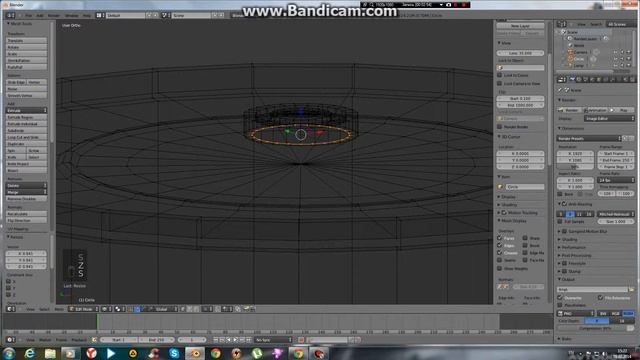Open the pivot point selector icon

point(119,309)
